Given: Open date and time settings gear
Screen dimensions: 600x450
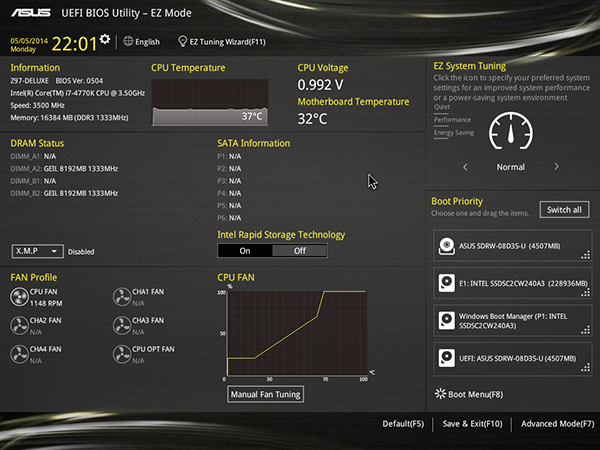Looking at the screenshot, I should tap(105, 39).
